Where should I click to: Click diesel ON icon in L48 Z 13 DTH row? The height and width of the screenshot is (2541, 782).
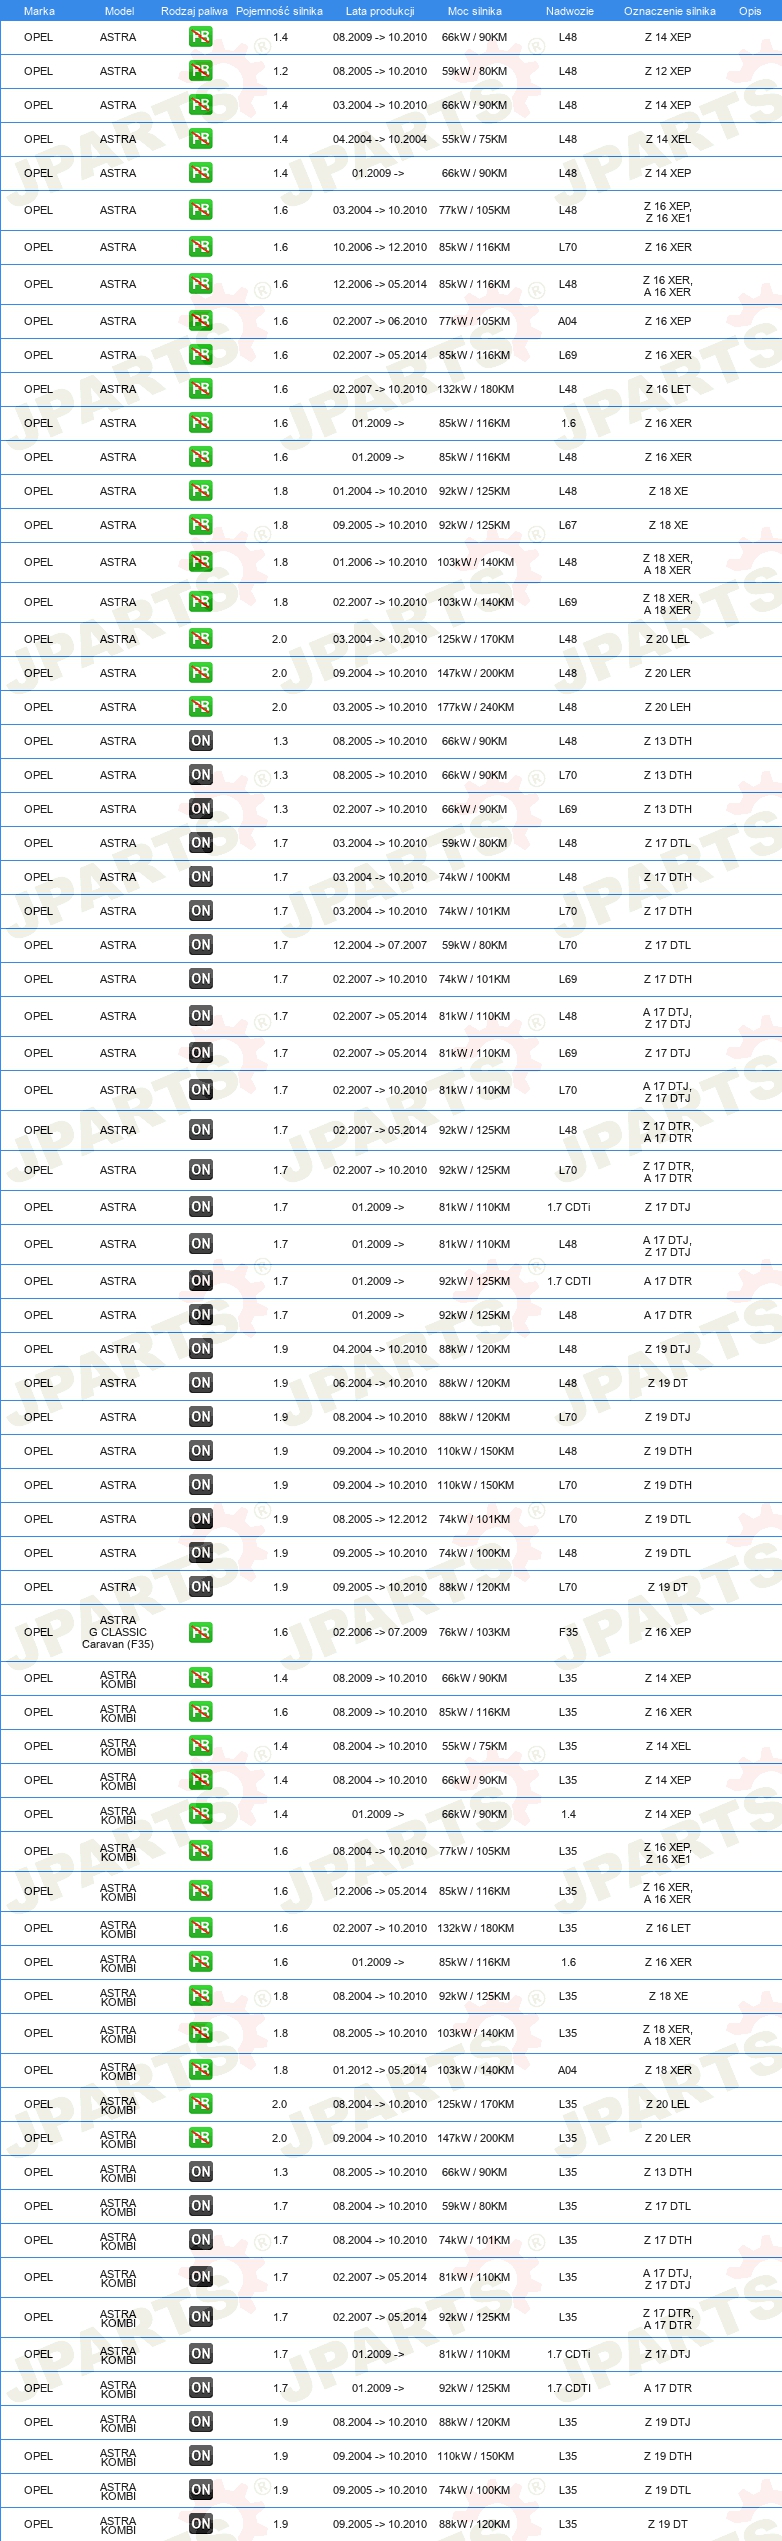[x=201, y=741]
